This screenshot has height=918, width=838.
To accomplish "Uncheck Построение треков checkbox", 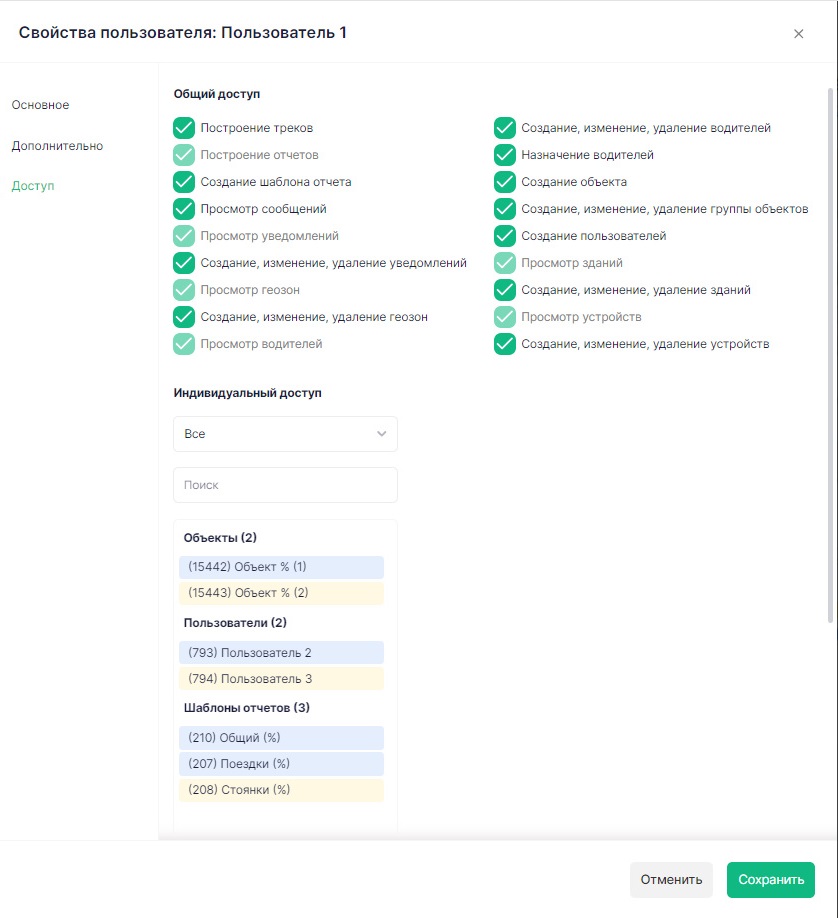I will tap(184, 128).
